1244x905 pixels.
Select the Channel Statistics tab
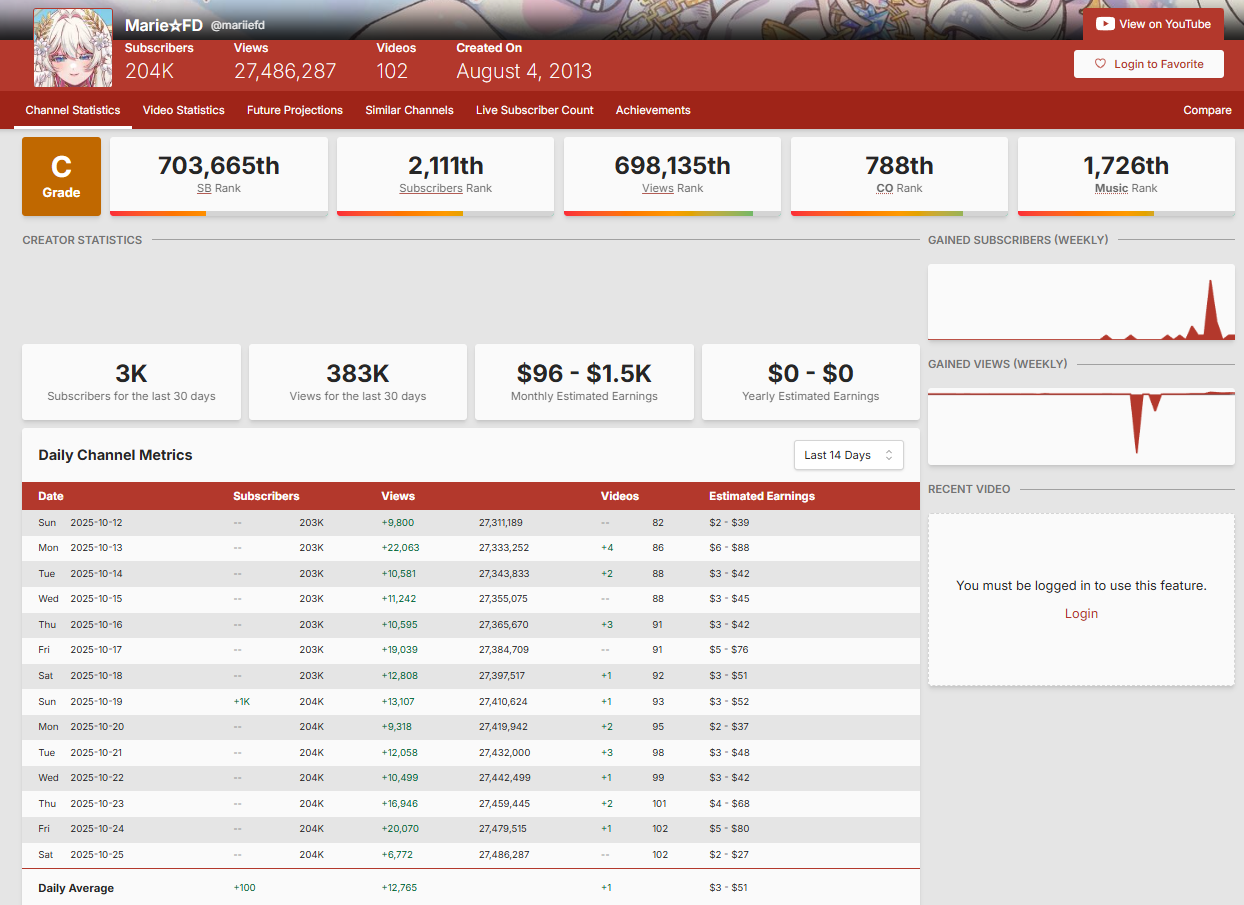(x=73, y=110)
